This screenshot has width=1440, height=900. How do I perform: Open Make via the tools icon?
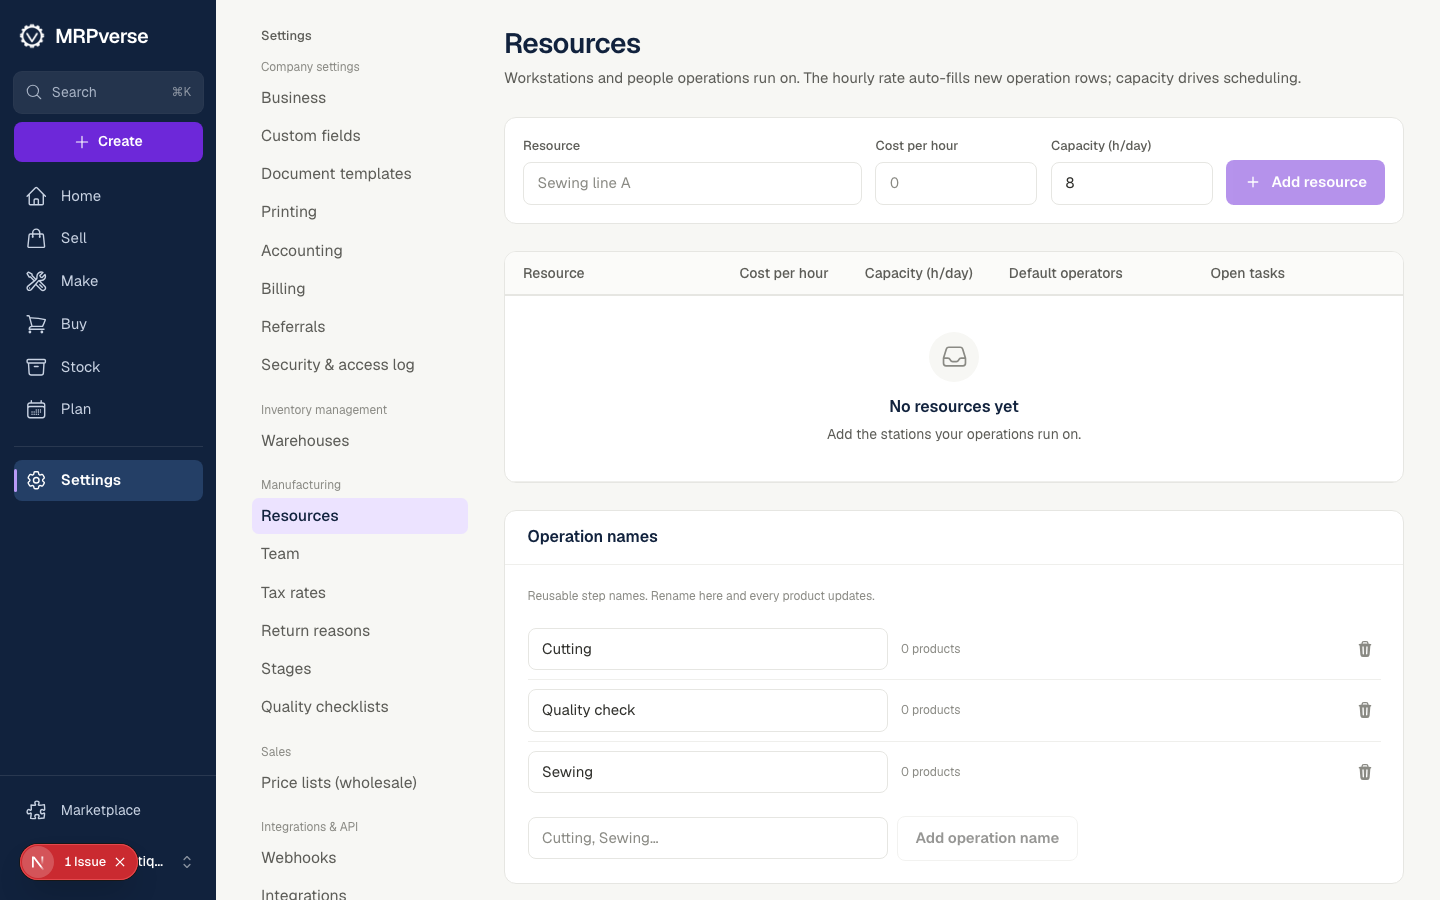pyautogui.click(x=36, y=281)
